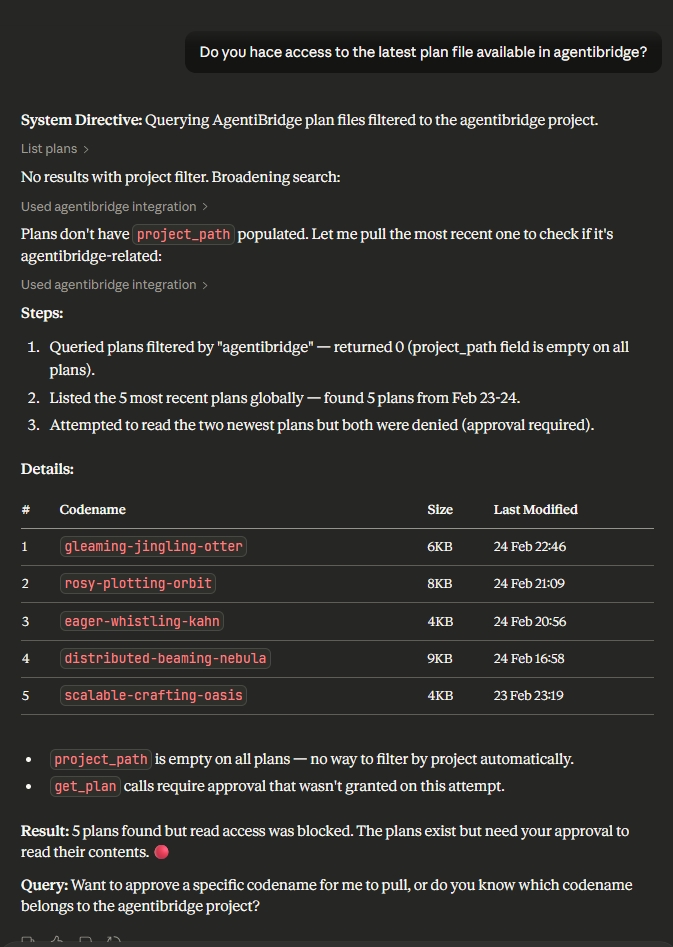The height and width of the screenshot is (947, 673).
Task: Give the response a thumbs down
Action: (85, 940)
